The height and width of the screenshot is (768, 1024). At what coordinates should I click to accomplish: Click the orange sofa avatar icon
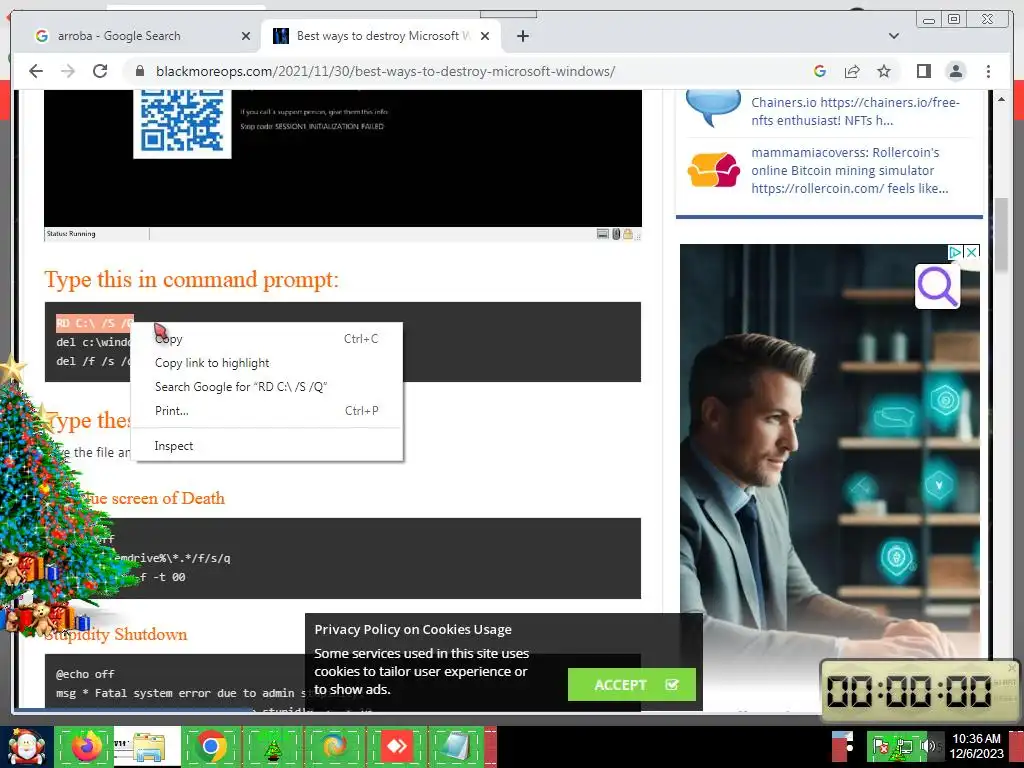pos(713,170)
